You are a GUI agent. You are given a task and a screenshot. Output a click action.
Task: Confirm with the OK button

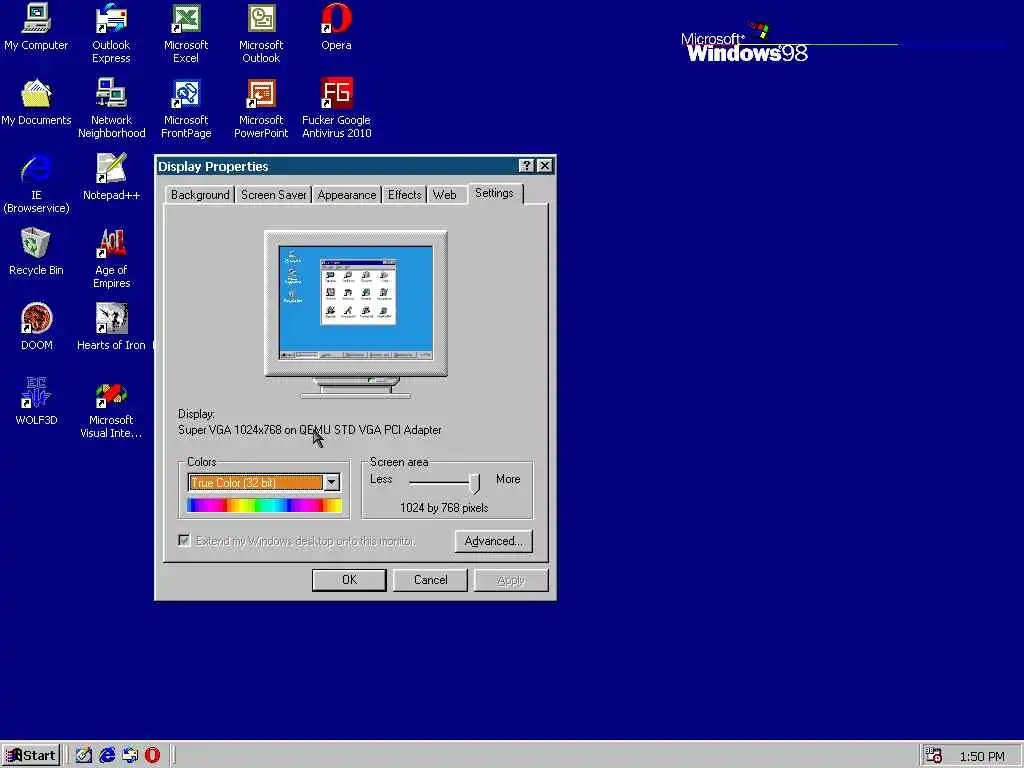click(349, 580)
